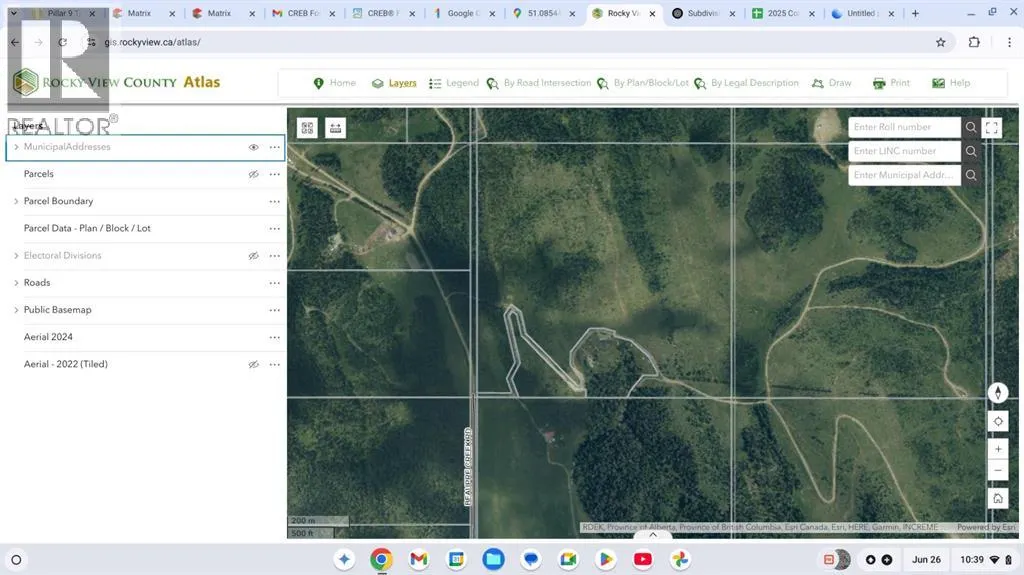Viewport: 1024px width, 575px height.
Task: Open options for Aerial - 2022 (Tiled) layer
Action: click(275, 365)
